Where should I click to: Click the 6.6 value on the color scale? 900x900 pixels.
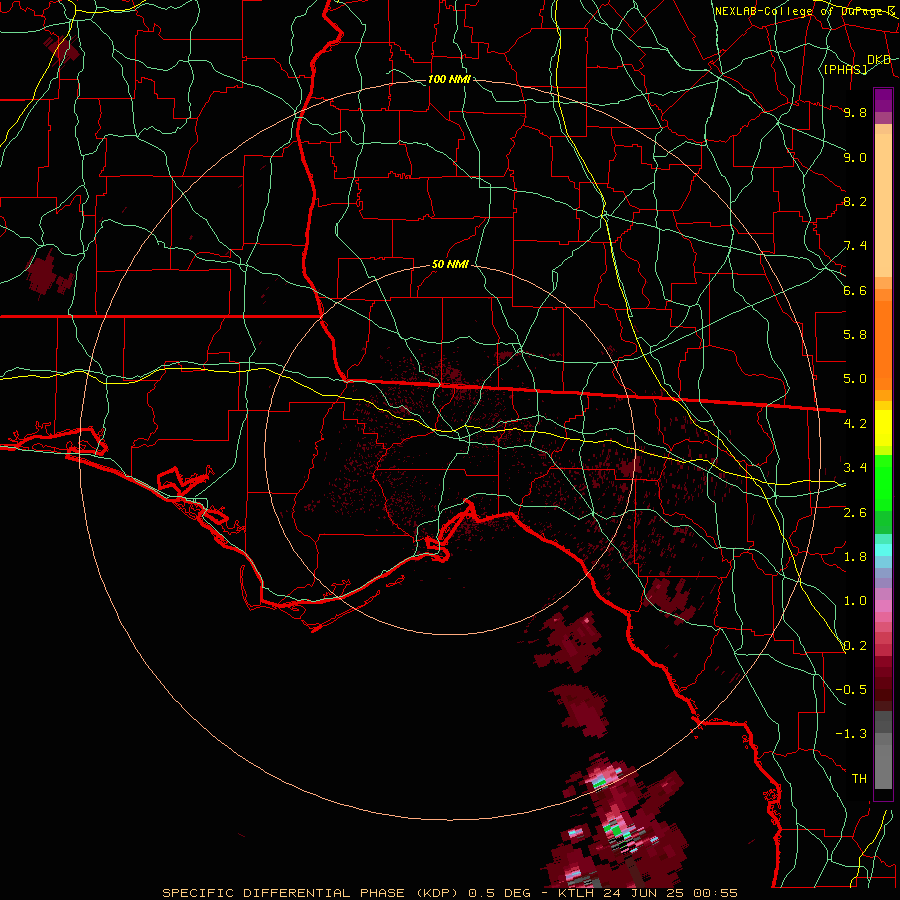pyautogui.click(x=855, y=290)
